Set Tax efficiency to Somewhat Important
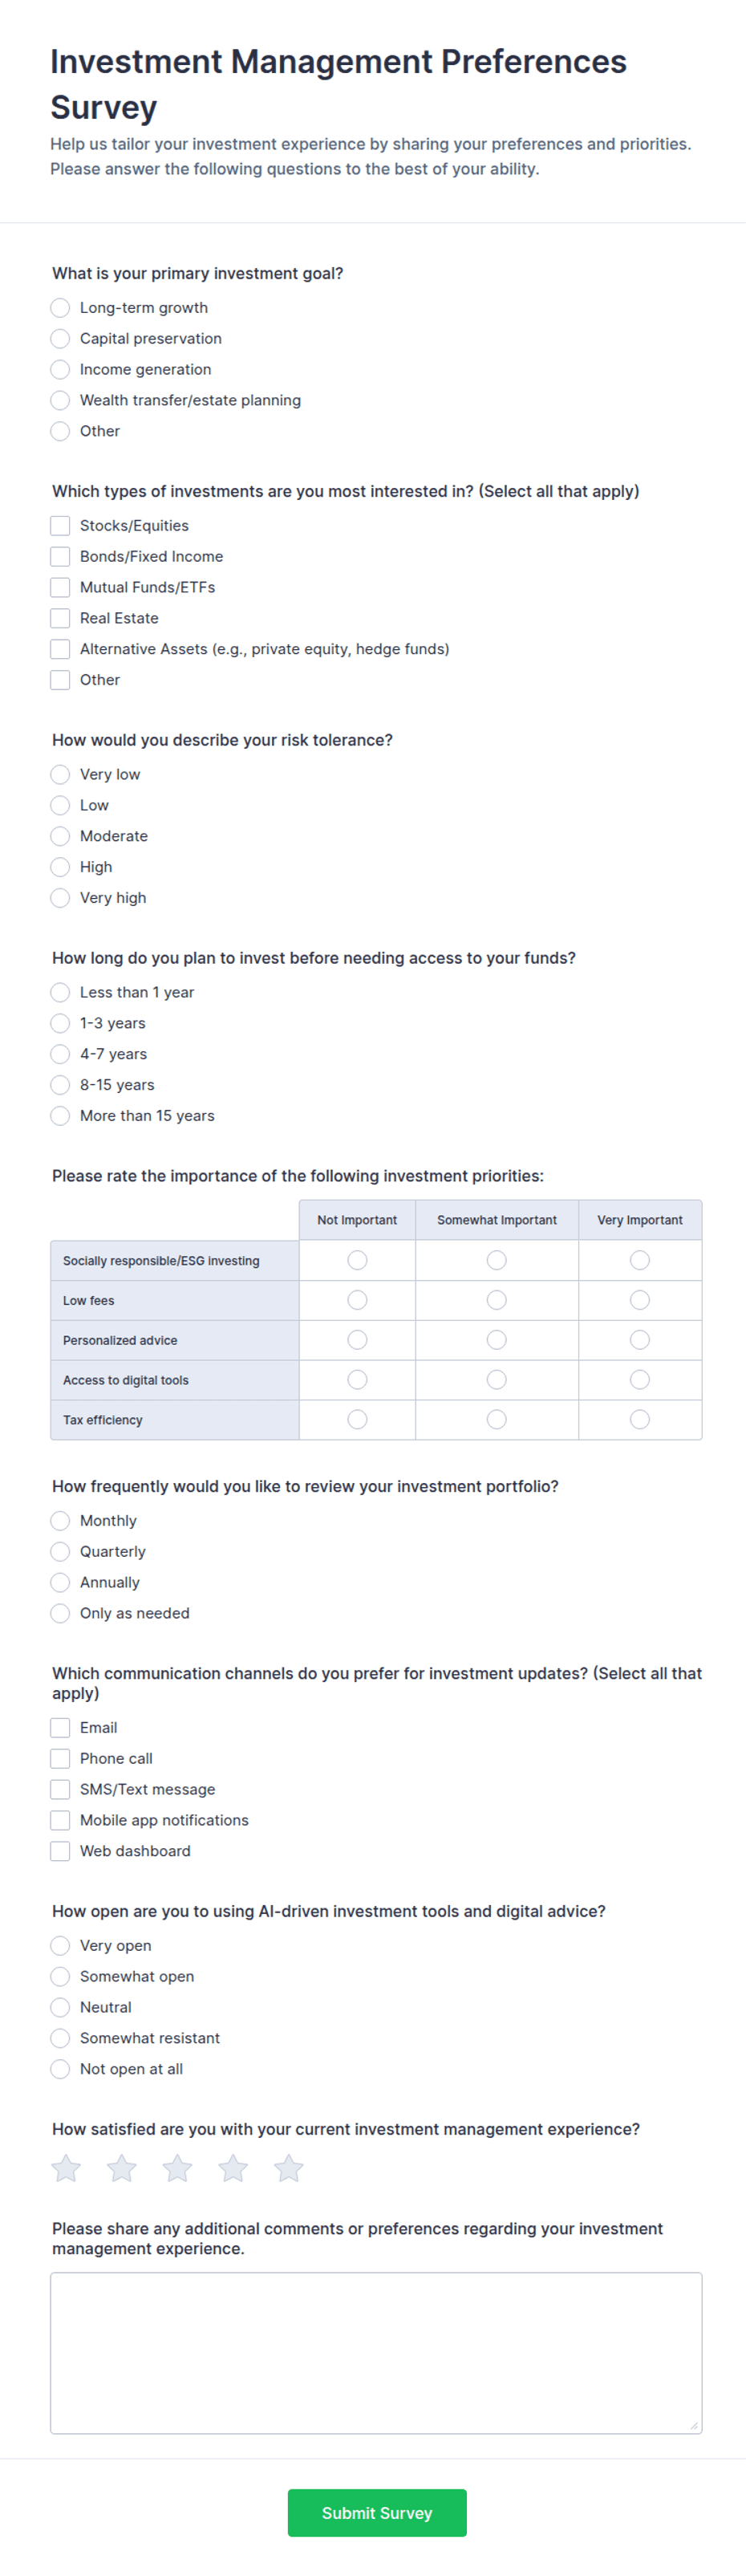 coord(497,1420)
